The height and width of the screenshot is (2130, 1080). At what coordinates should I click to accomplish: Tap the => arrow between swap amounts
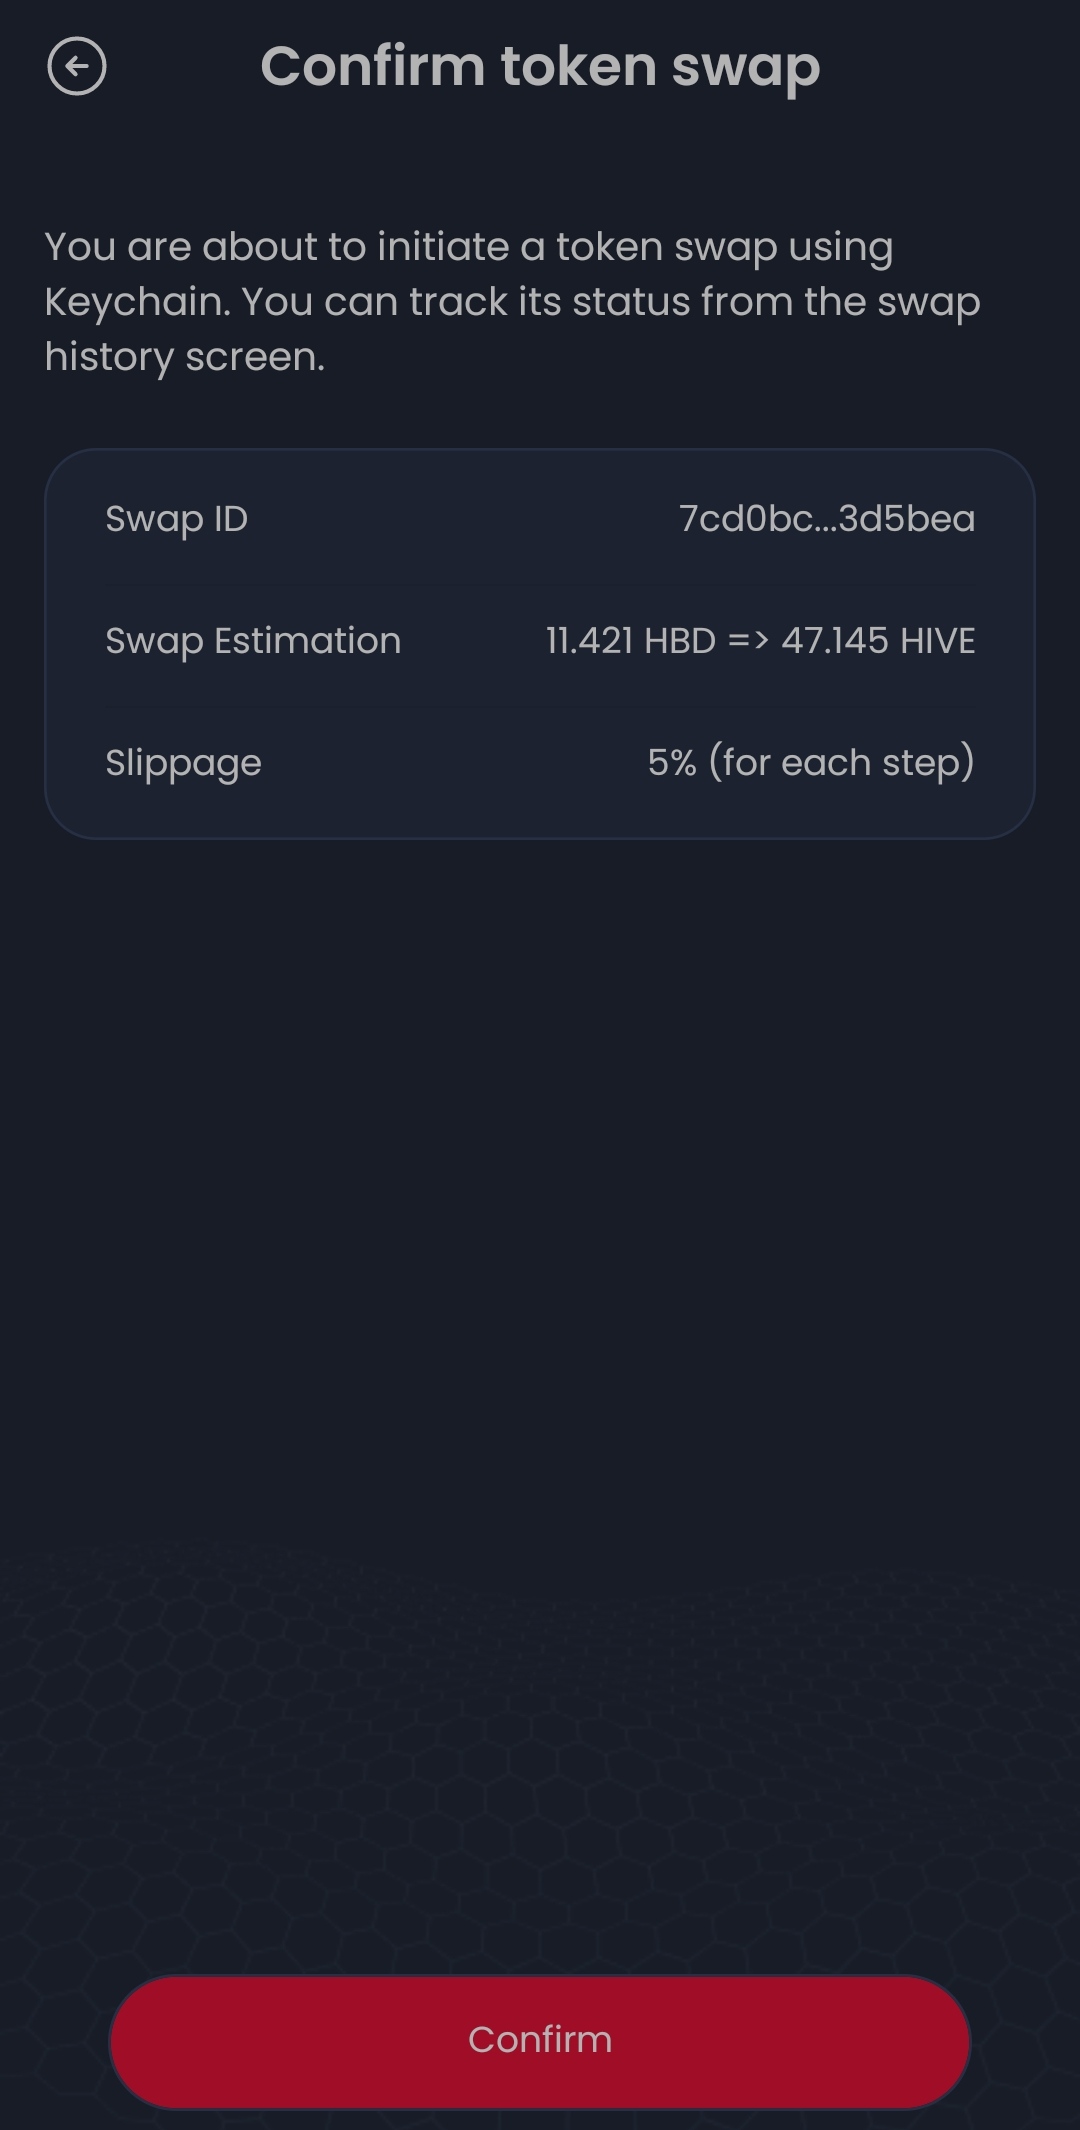tap(749, 641)
